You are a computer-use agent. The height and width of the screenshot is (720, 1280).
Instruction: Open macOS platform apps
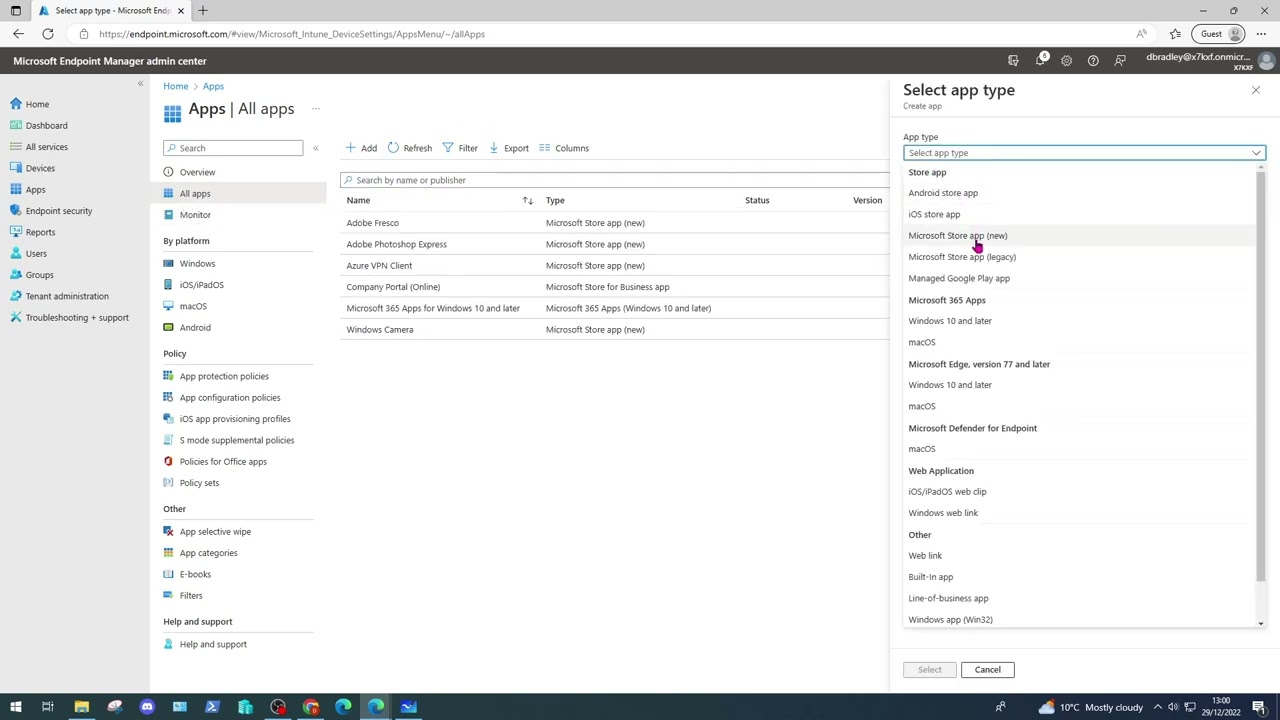click(x=193, y=306)
